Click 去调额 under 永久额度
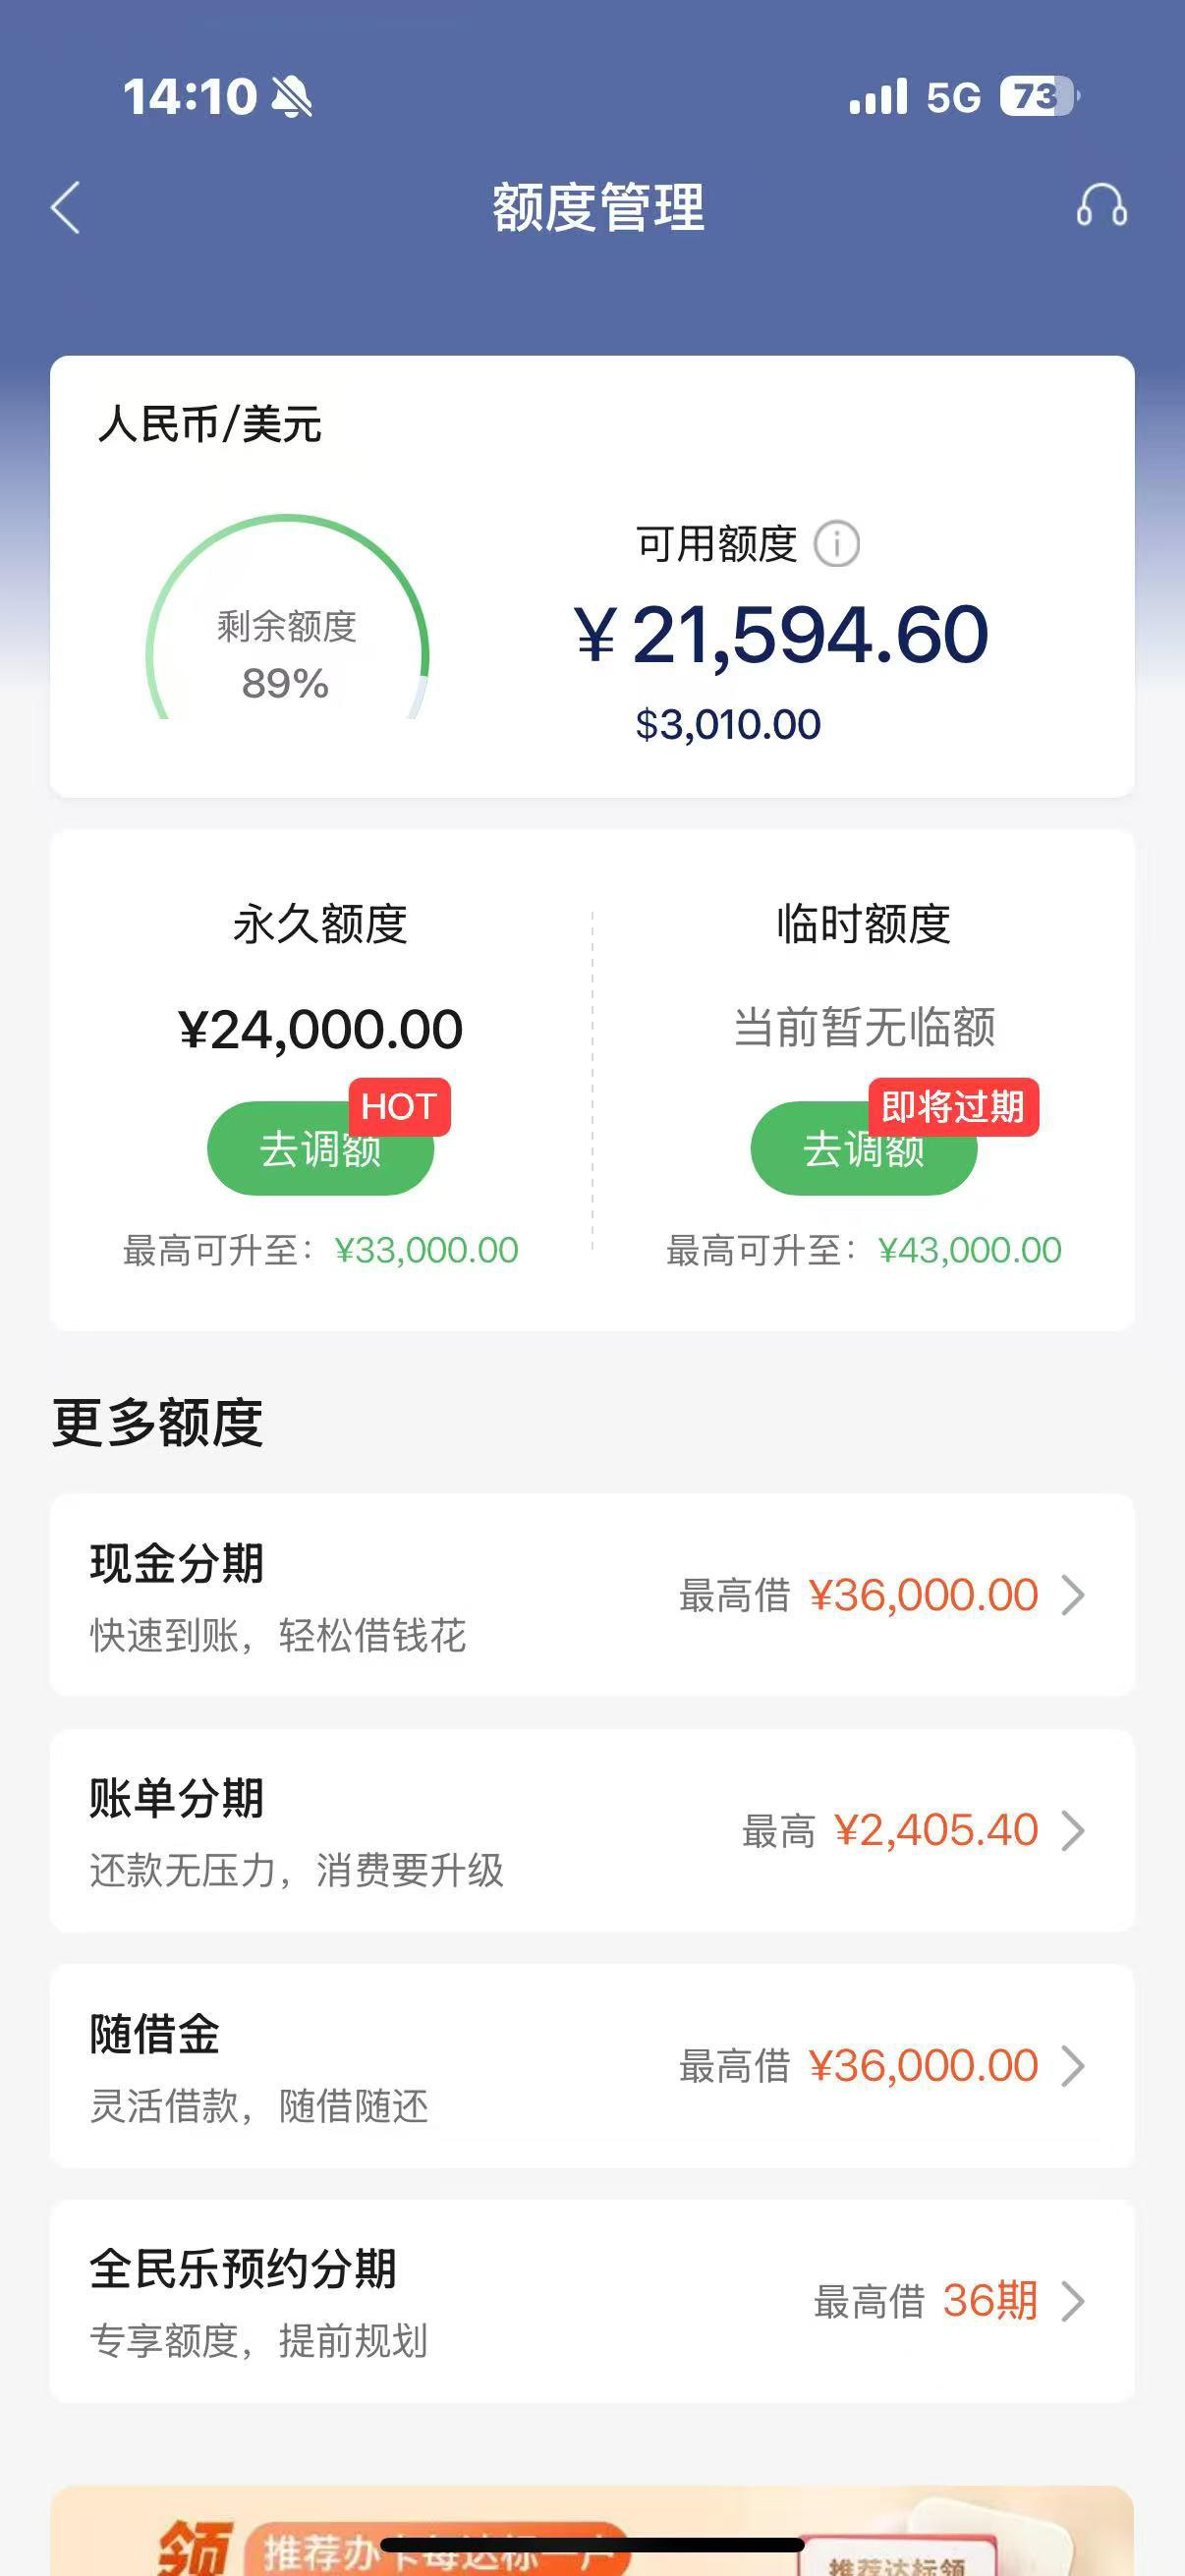Viewport: 1185px width, 2576px height. point(320,1148)
